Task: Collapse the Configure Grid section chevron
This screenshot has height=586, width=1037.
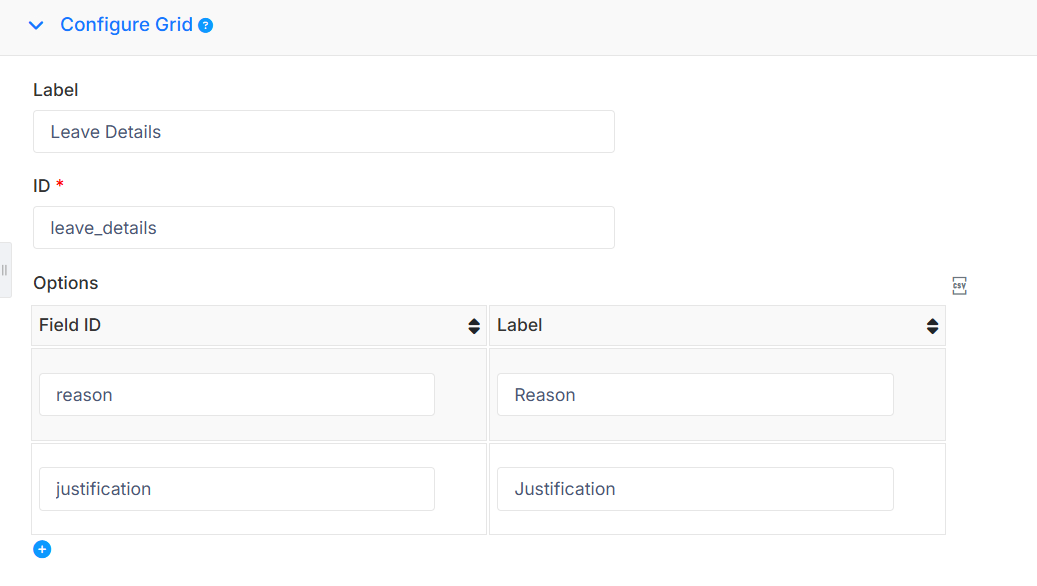Action: [x=36, y=25]
